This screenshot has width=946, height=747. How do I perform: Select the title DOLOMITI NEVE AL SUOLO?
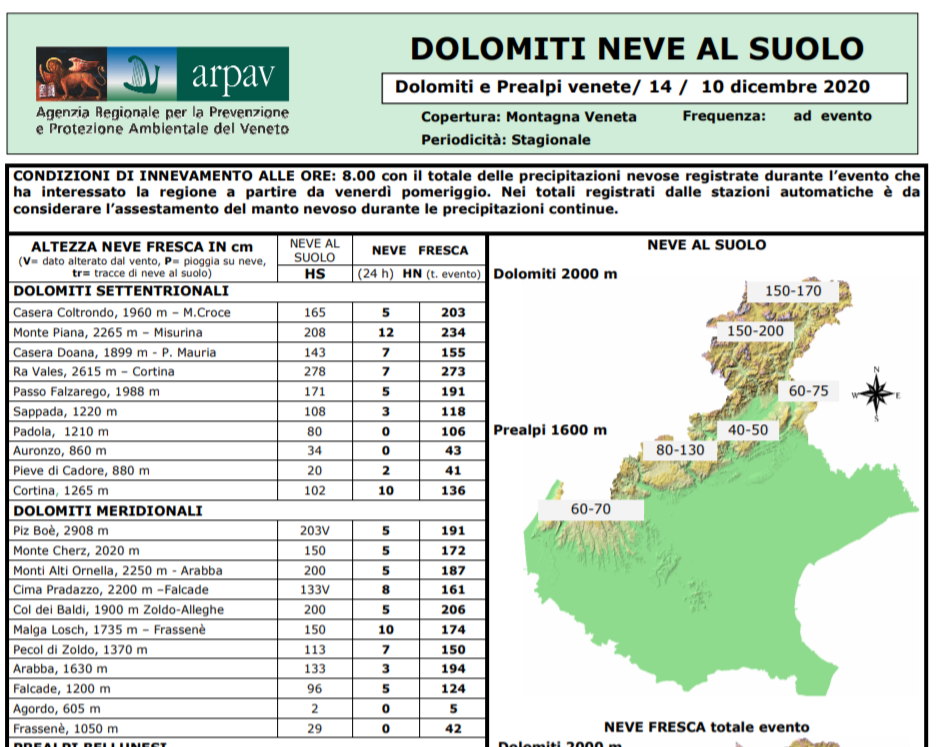[637, 49]
